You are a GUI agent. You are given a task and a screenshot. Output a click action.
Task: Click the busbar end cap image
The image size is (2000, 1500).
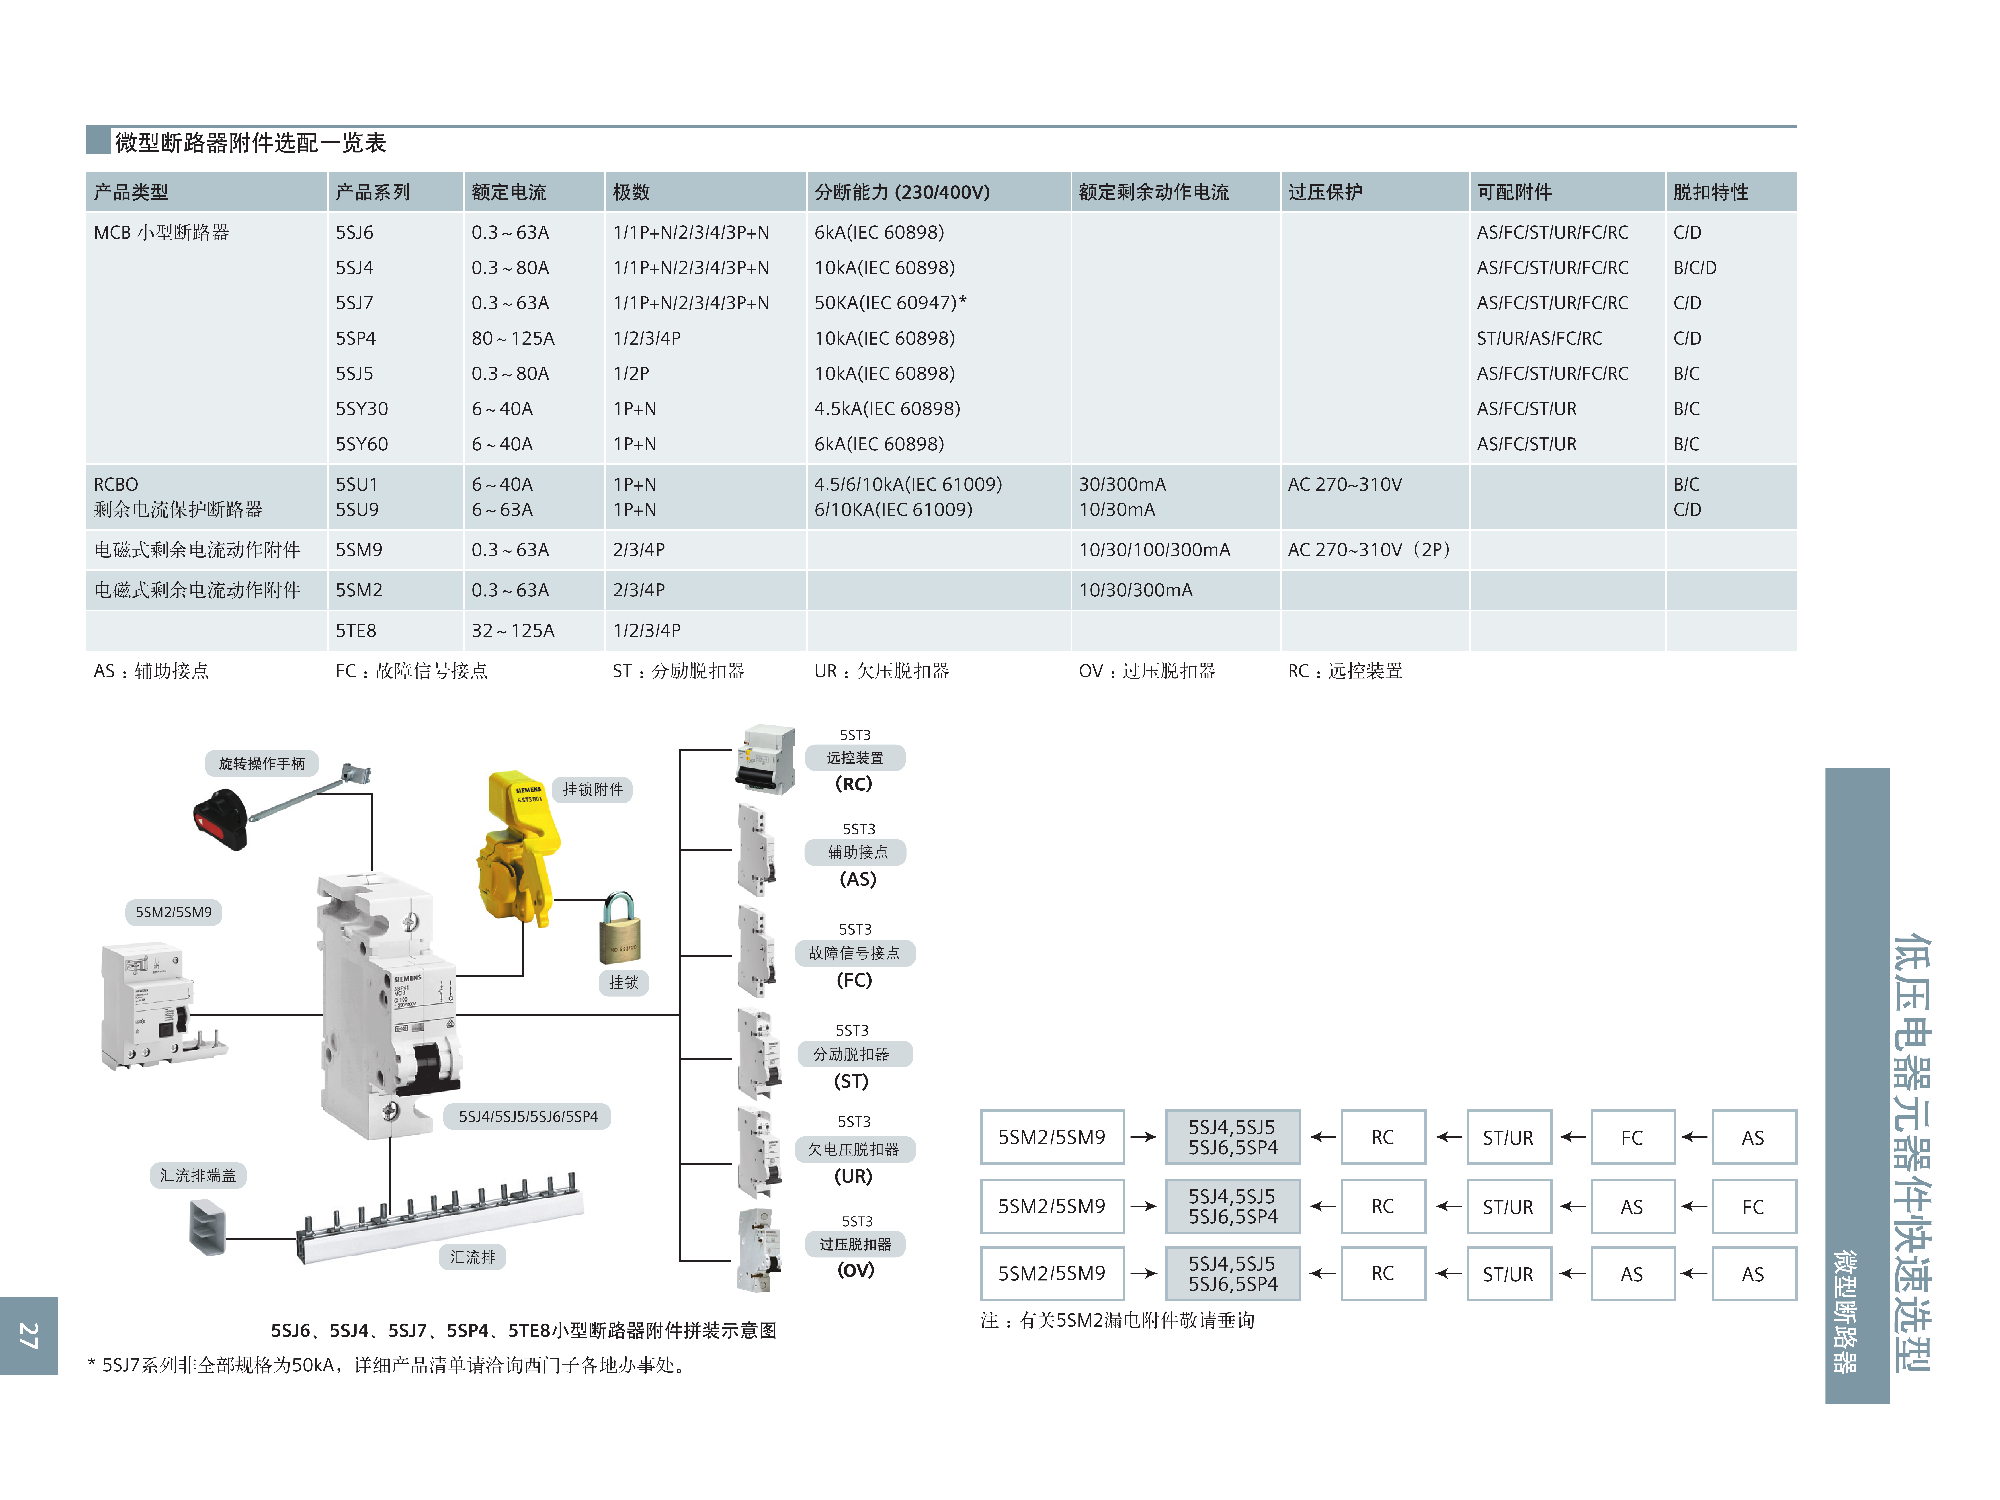[207, 1227]
